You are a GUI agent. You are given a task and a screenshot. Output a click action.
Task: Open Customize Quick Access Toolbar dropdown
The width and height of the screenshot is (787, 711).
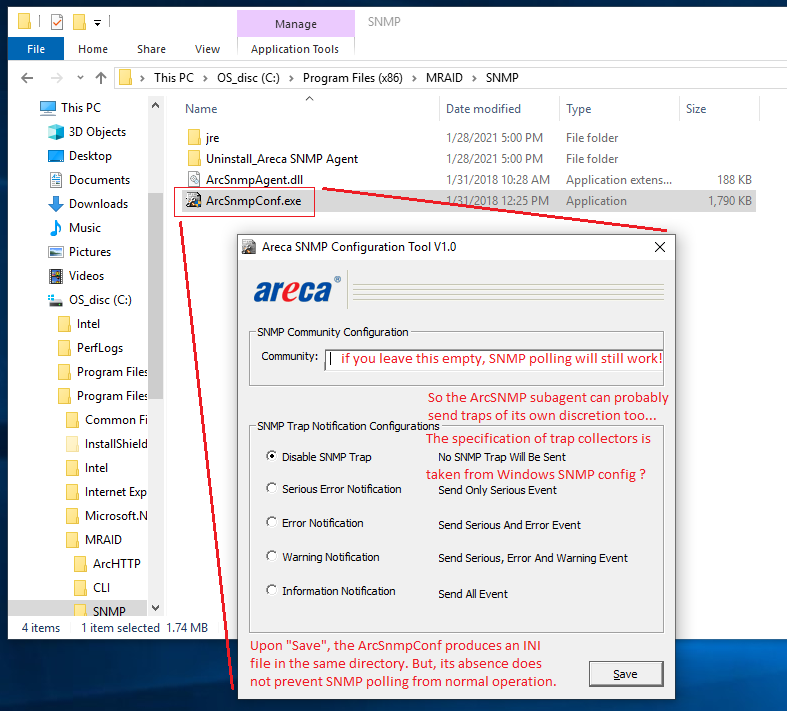(97, 23)
